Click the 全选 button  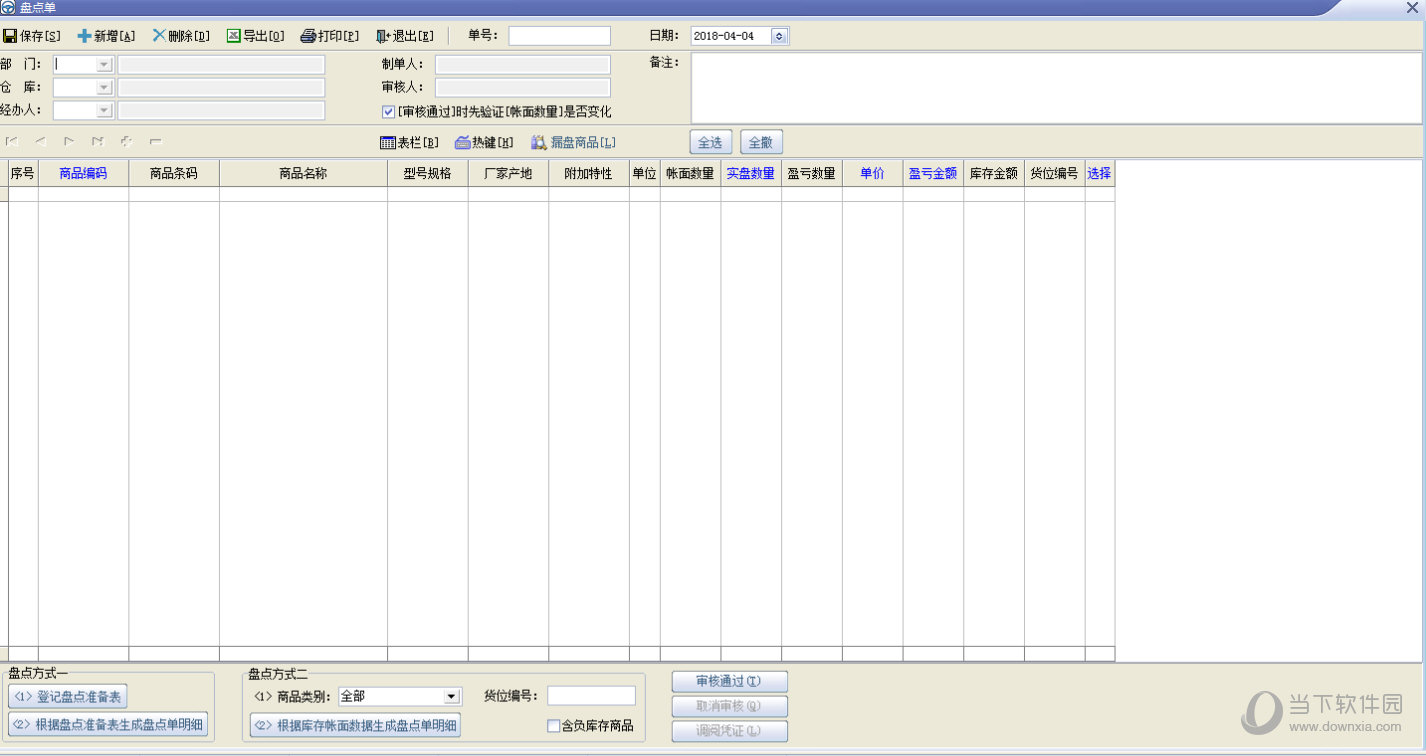point(710,142)
